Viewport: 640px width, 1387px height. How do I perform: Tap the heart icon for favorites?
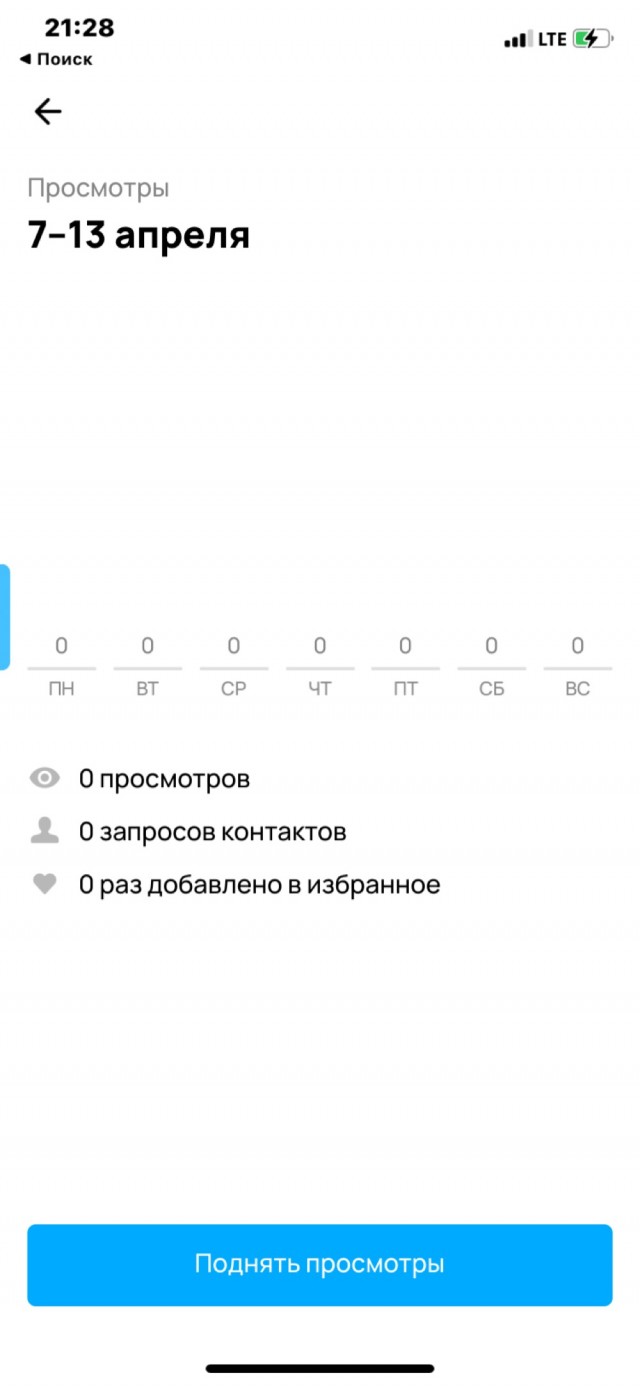tap(45, 884)
